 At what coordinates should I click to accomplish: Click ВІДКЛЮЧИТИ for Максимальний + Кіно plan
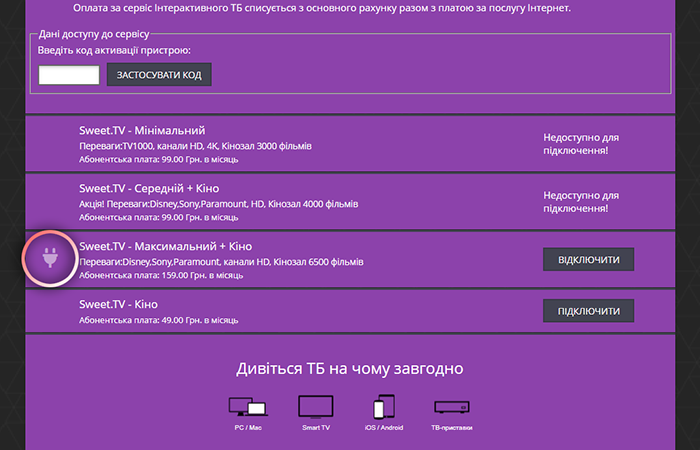tap(588, 259)
